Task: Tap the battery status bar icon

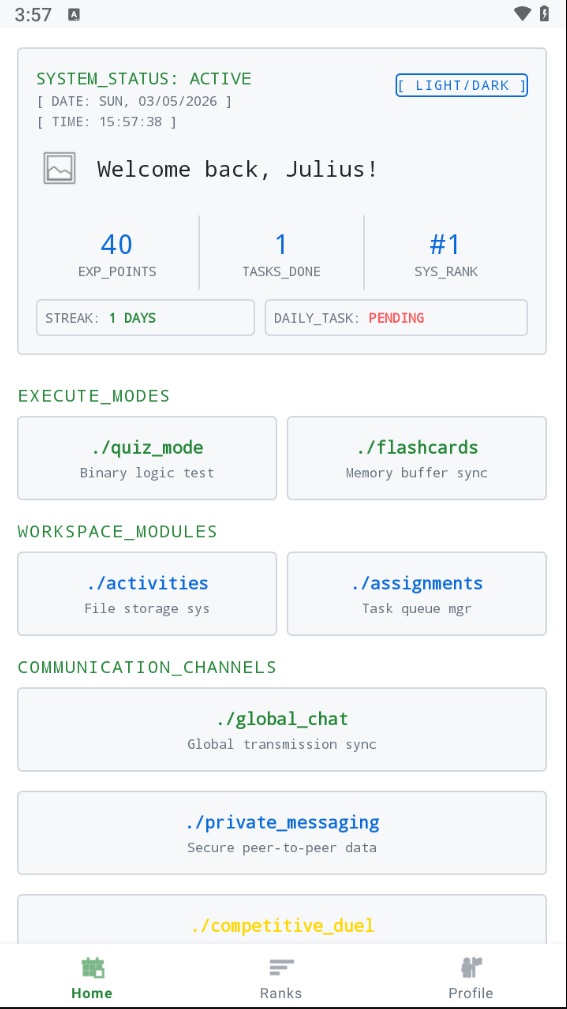Action: click(x=544, y=14)
